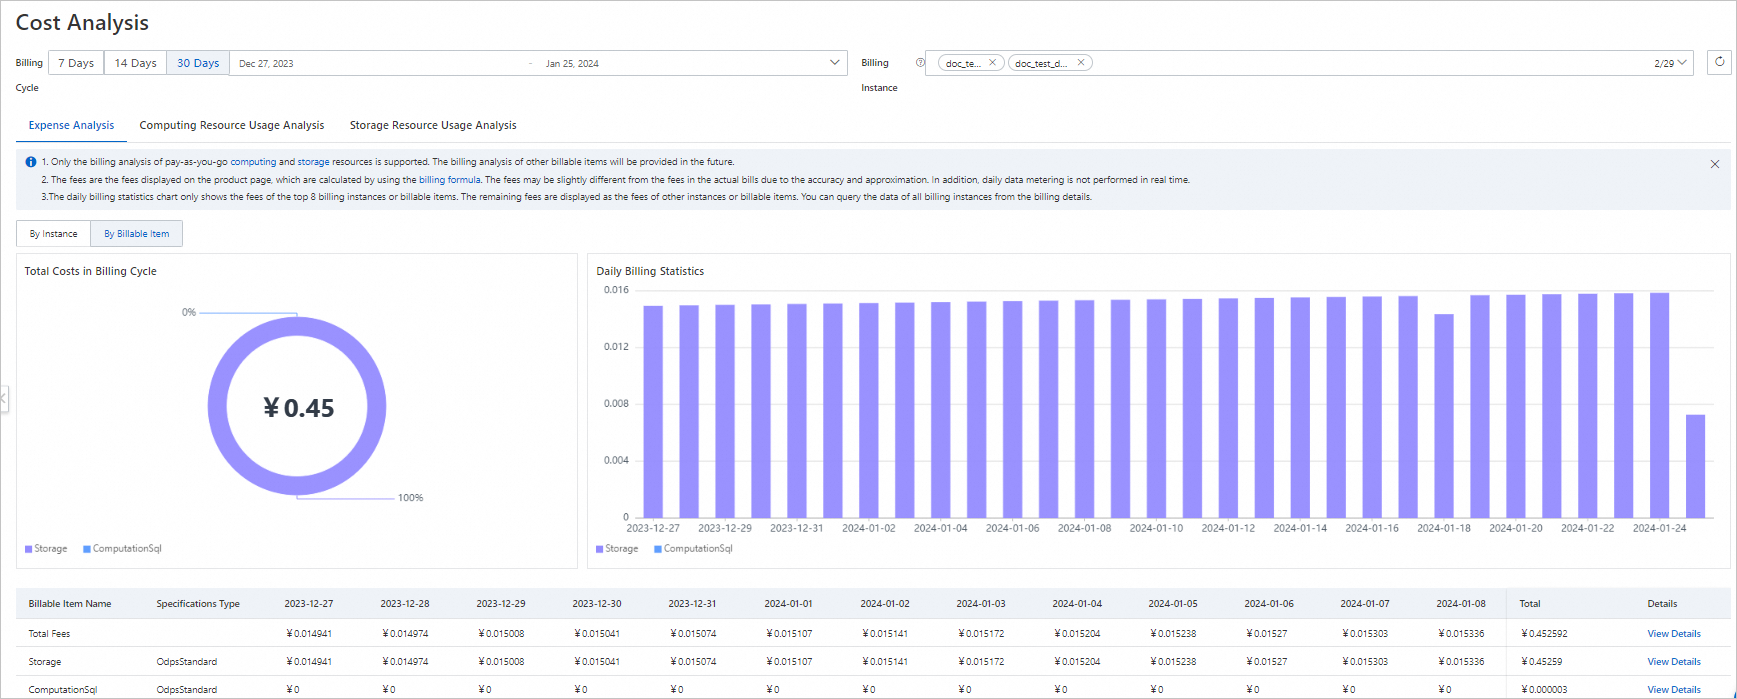Image resolution: width=1737 pixels, height=699 pixels.
Task: Click the refresh icon button
Action: [x=1719, y=62]
